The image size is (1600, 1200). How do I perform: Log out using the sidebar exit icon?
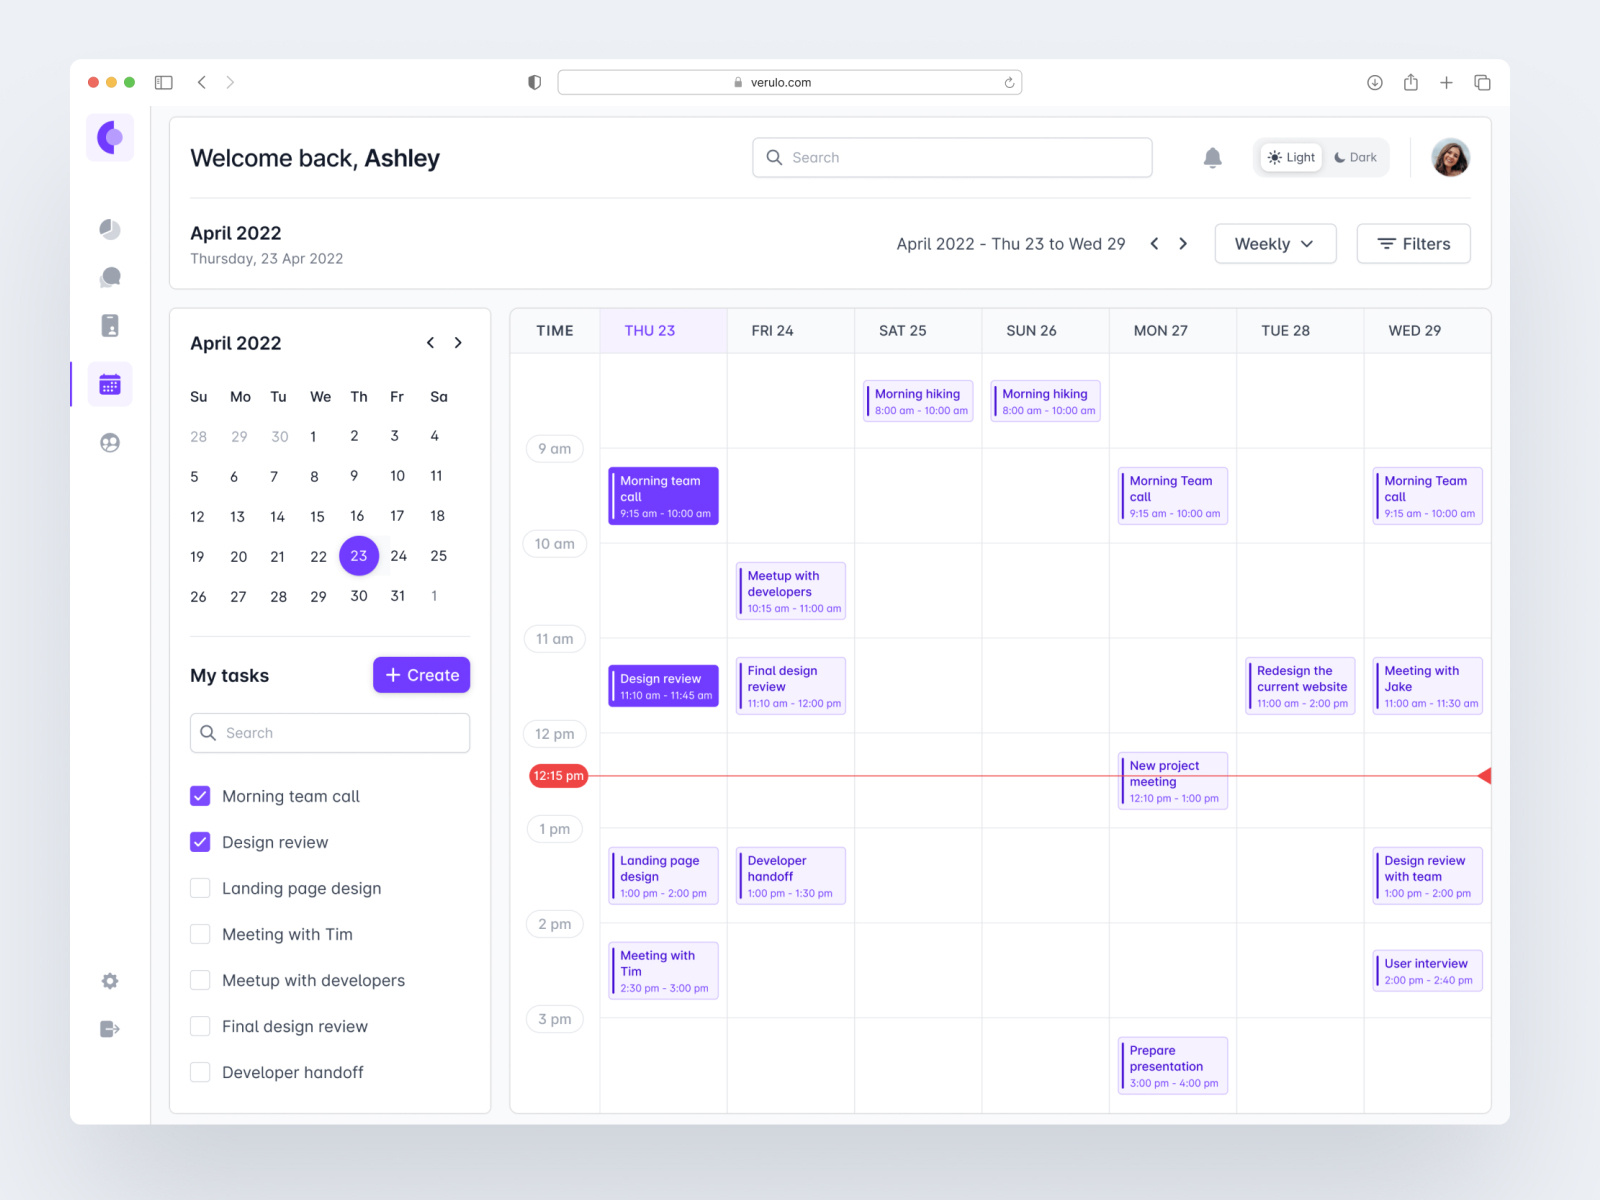(x=109, y=1029)
